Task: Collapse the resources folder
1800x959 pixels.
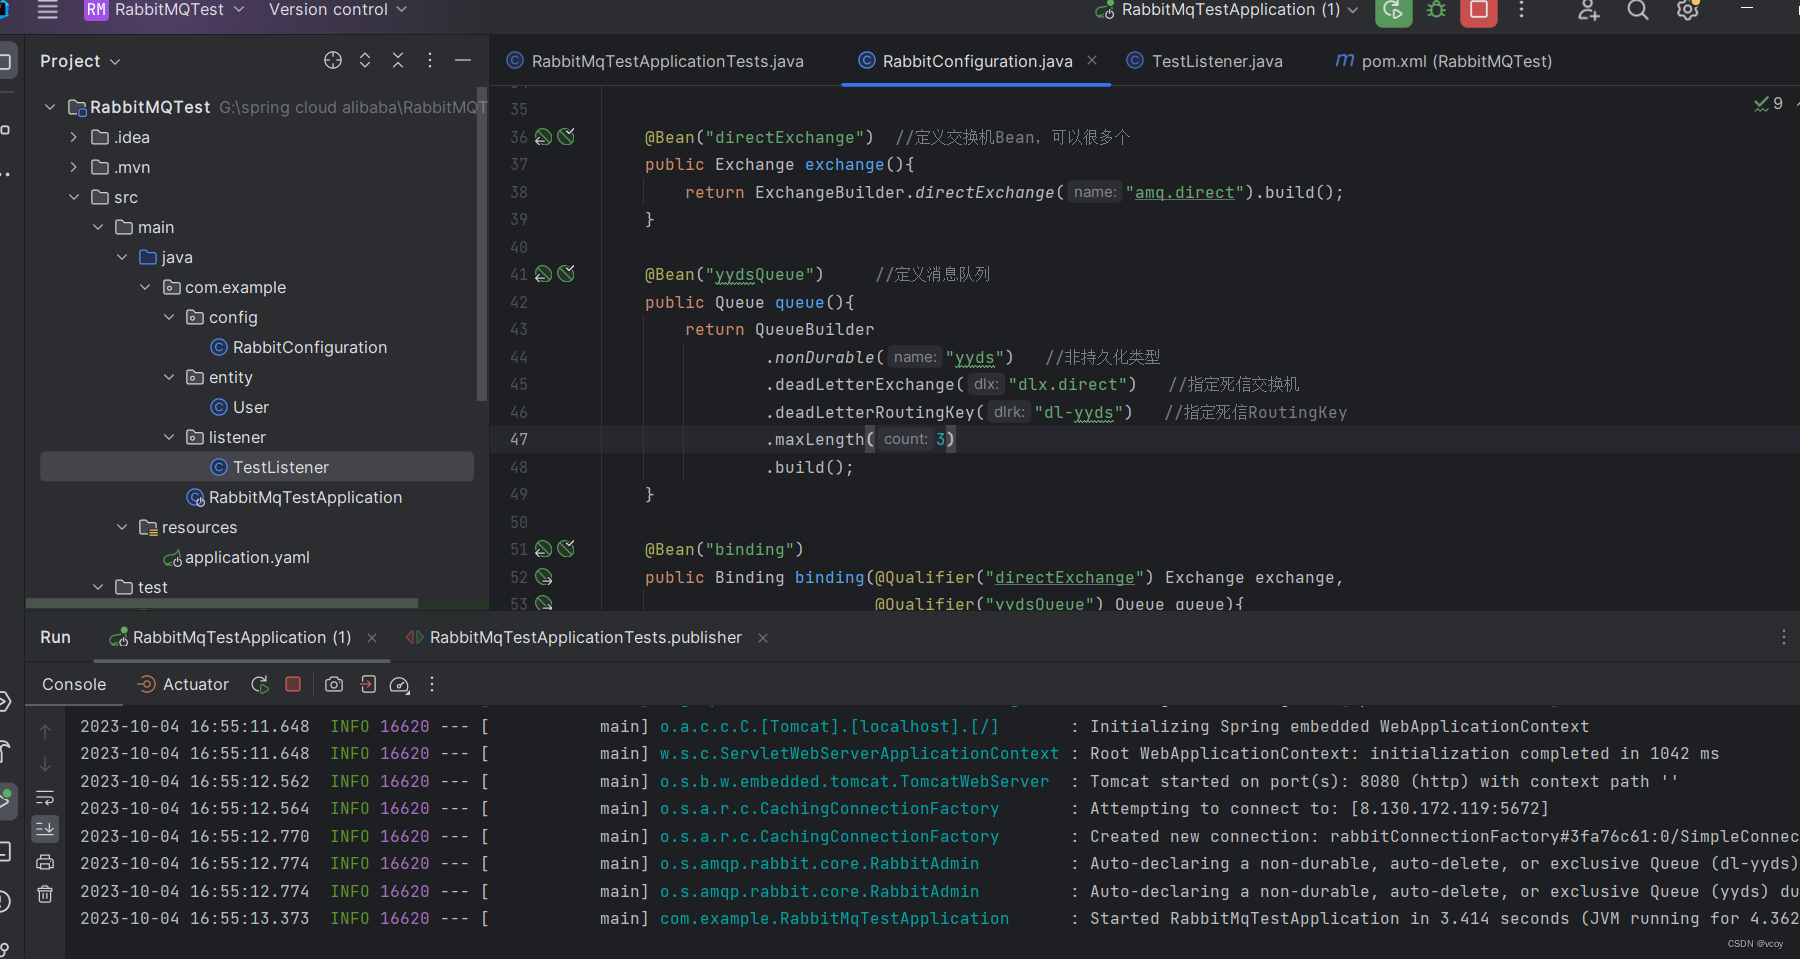Action: [122, 527]
